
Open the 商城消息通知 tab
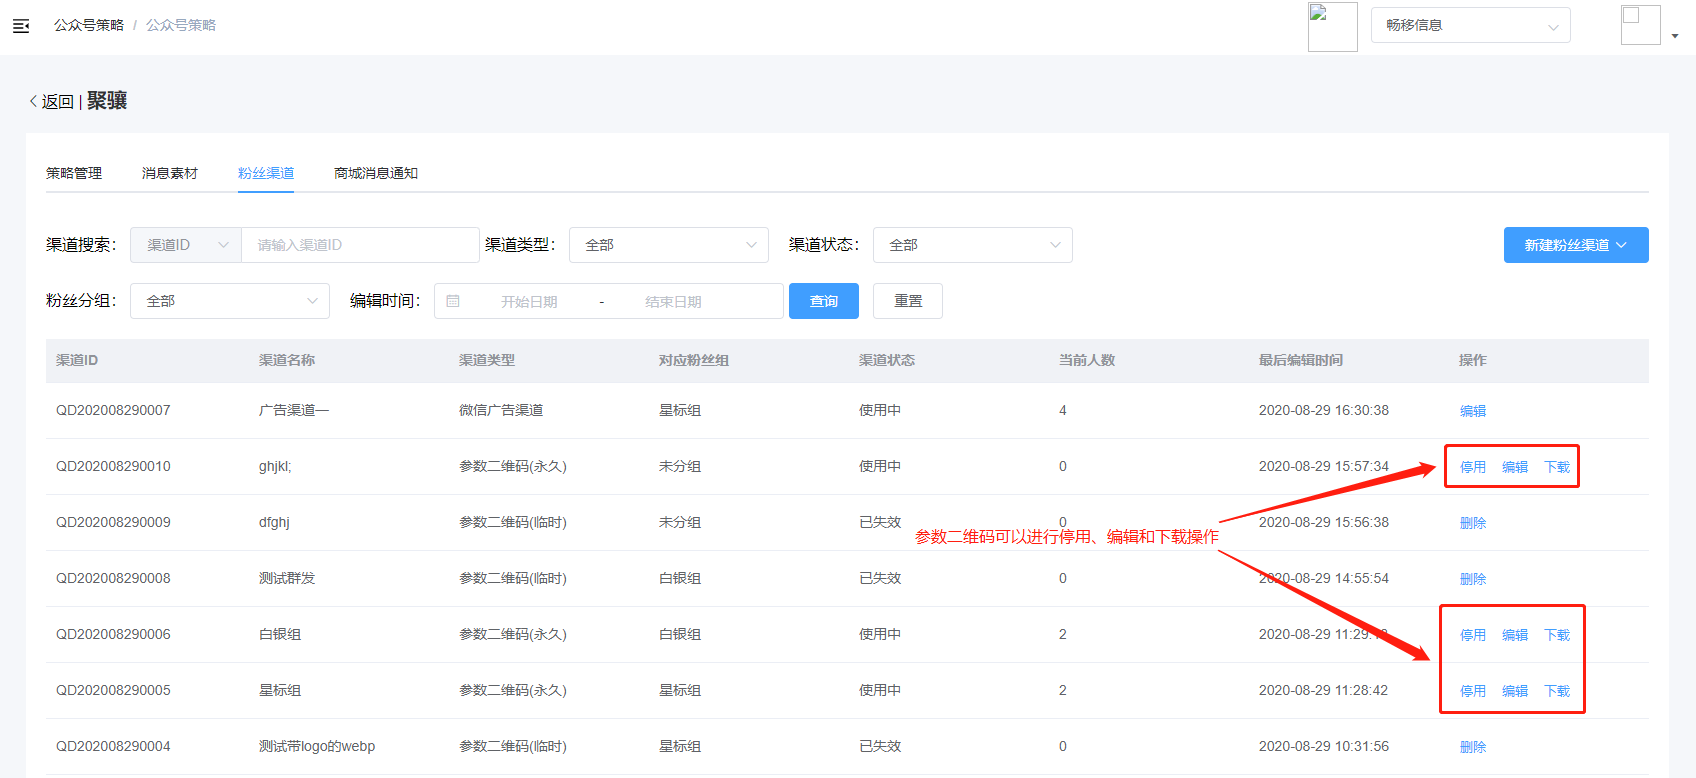click(x=376, y=173)
